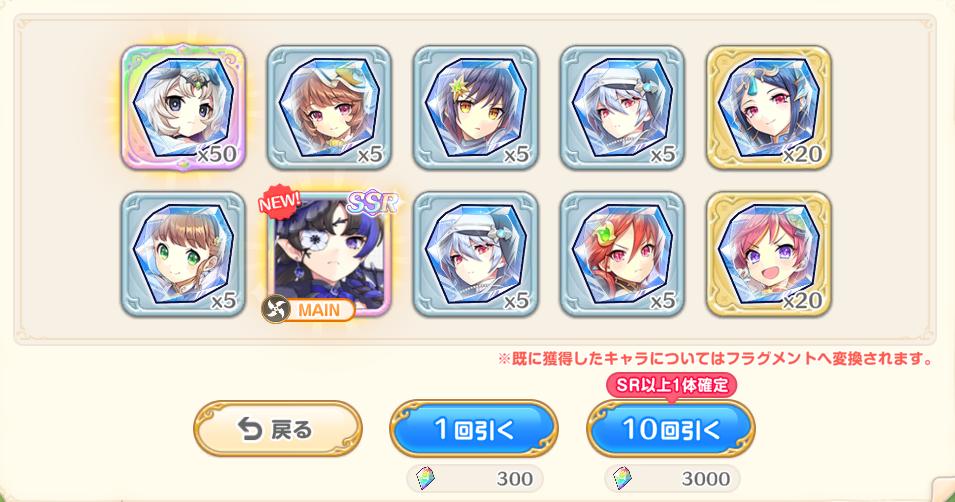Click the red-haired character with green gem

tap(622, 253)
